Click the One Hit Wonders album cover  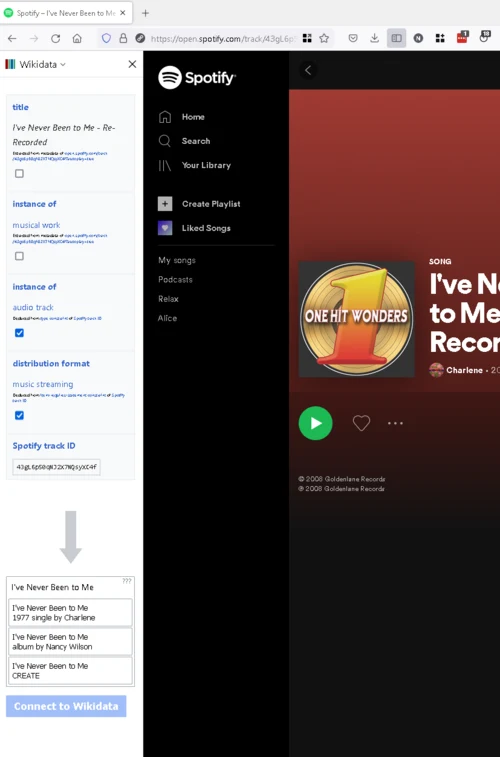point(357,319)
